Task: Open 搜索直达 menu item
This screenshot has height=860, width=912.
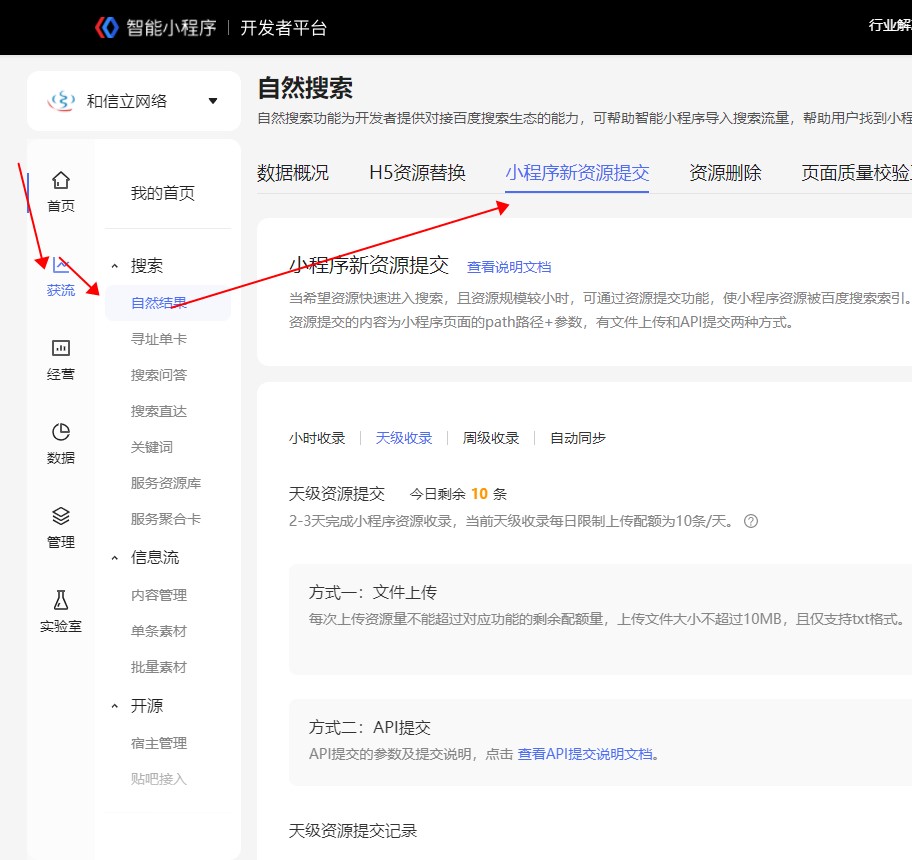Action: 159,411
